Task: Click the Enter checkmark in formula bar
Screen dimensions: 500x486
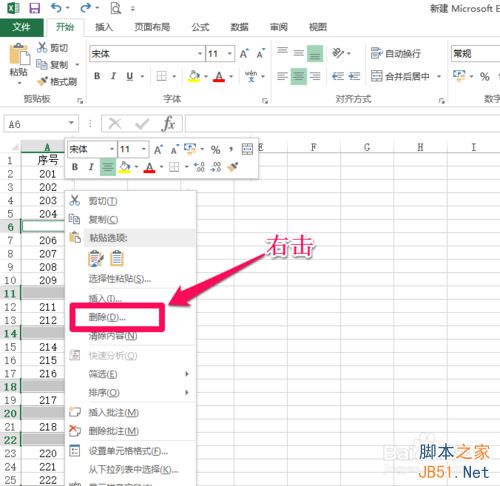Action: tap(142, 124)
